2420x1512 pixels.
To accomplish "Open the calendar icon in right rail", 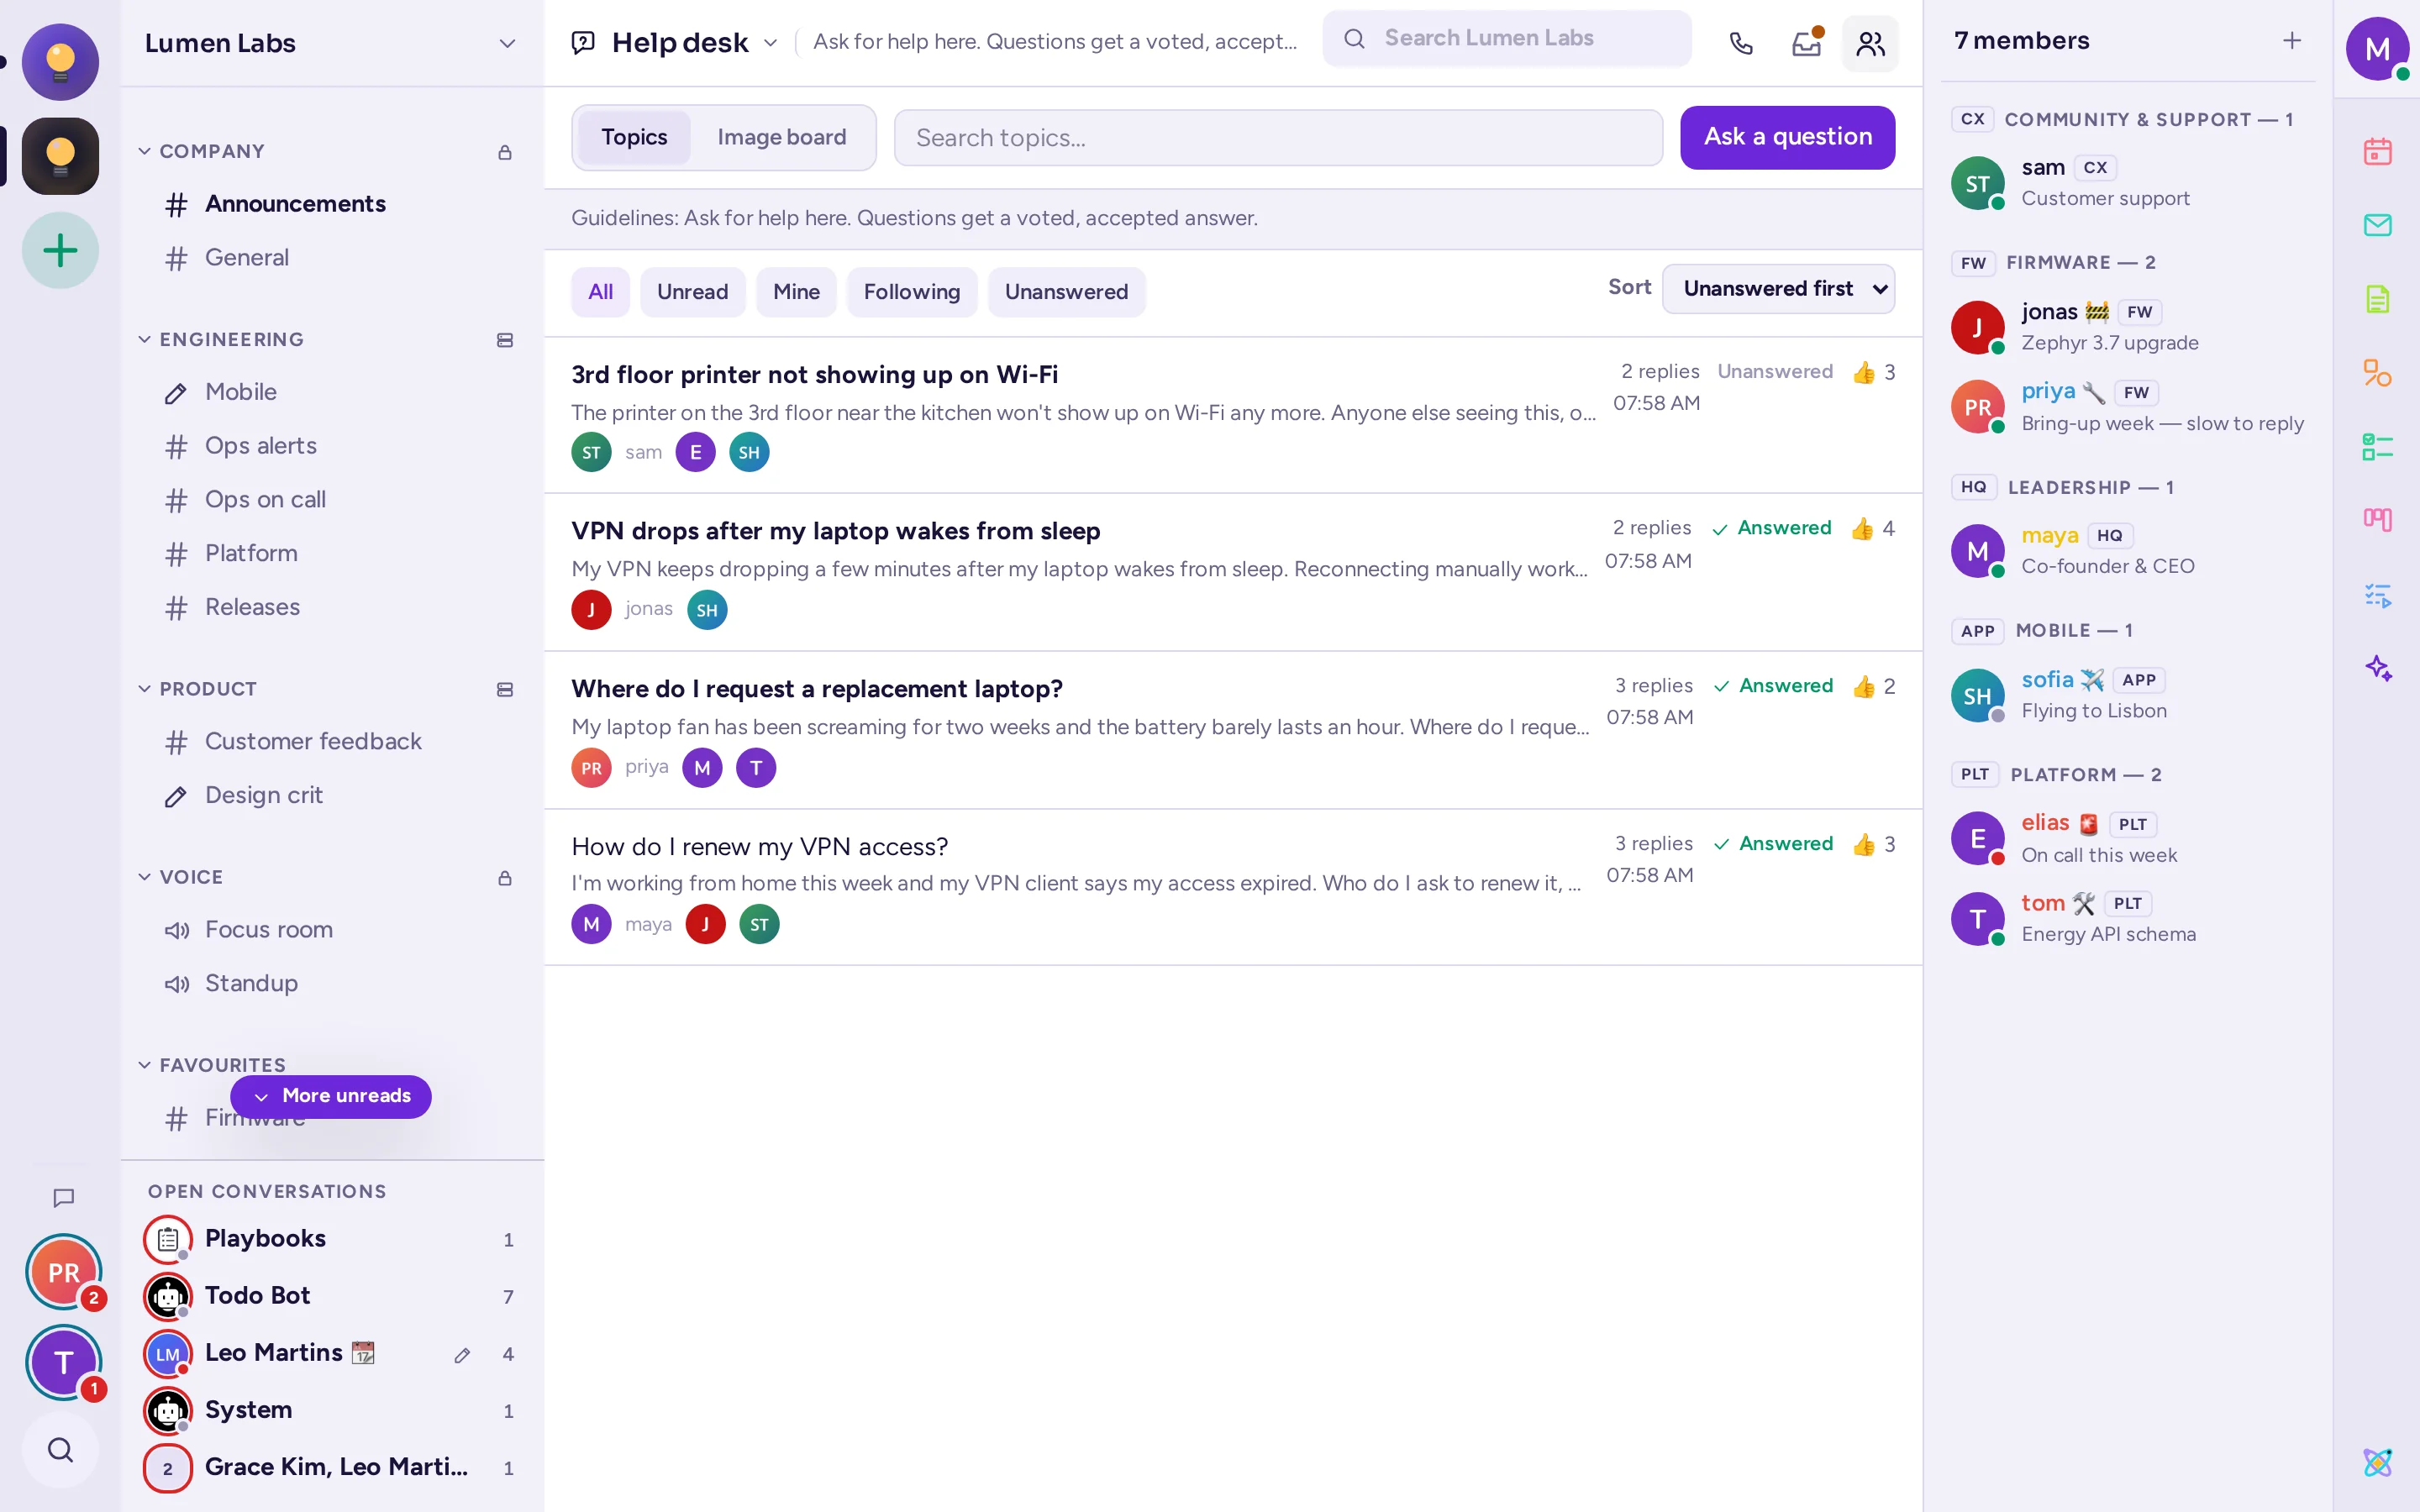I will [x=2377, y=152].
